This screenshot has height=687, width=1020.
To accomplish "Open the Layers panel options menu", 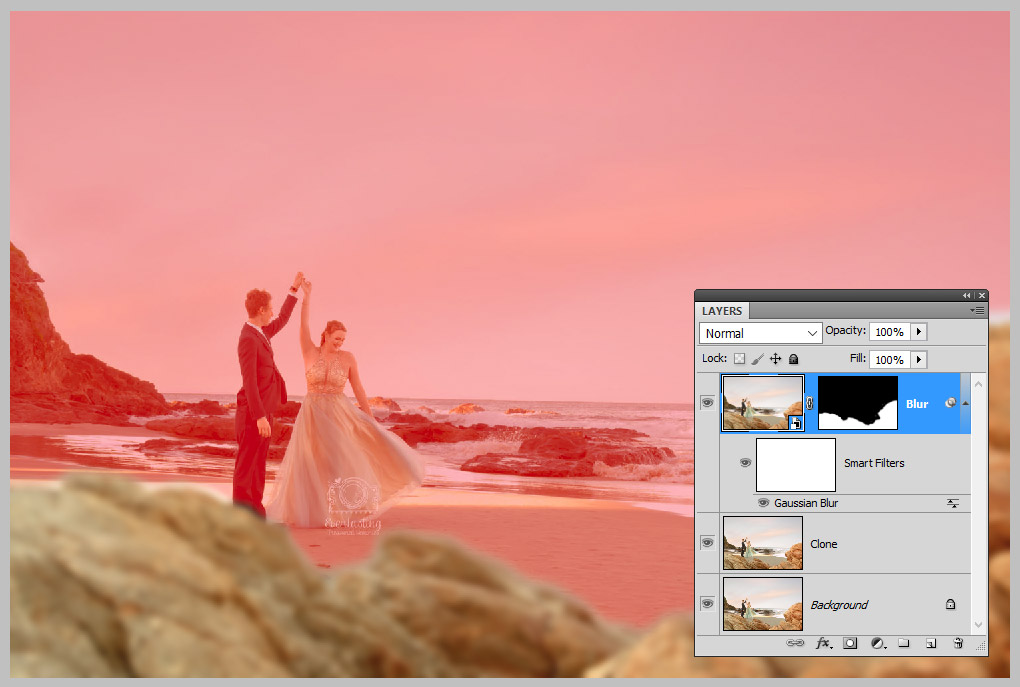I will (x=978, y=311).
